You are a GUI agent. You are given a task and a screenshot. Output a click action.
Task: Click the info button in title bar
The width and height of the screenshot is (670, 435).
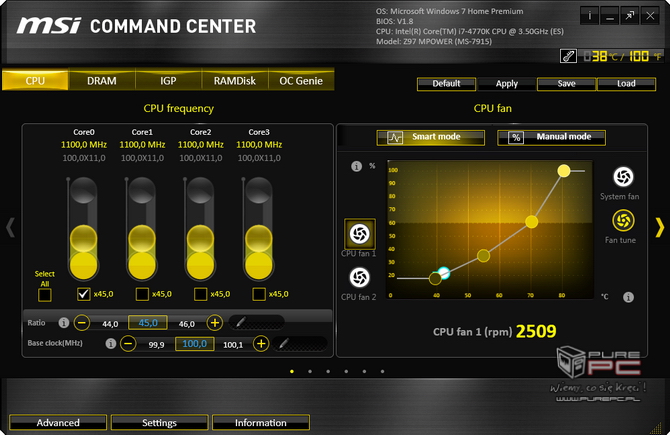pos(590,16)
